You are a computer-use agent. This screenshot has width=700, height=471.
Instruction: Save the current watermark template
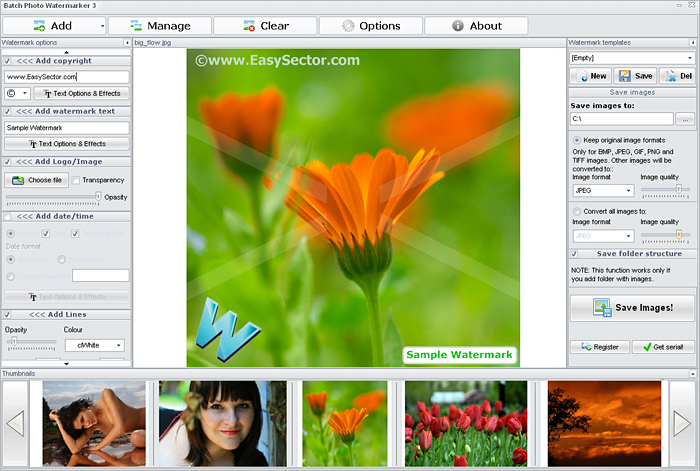pyautogui.click(x=635, y=76)
